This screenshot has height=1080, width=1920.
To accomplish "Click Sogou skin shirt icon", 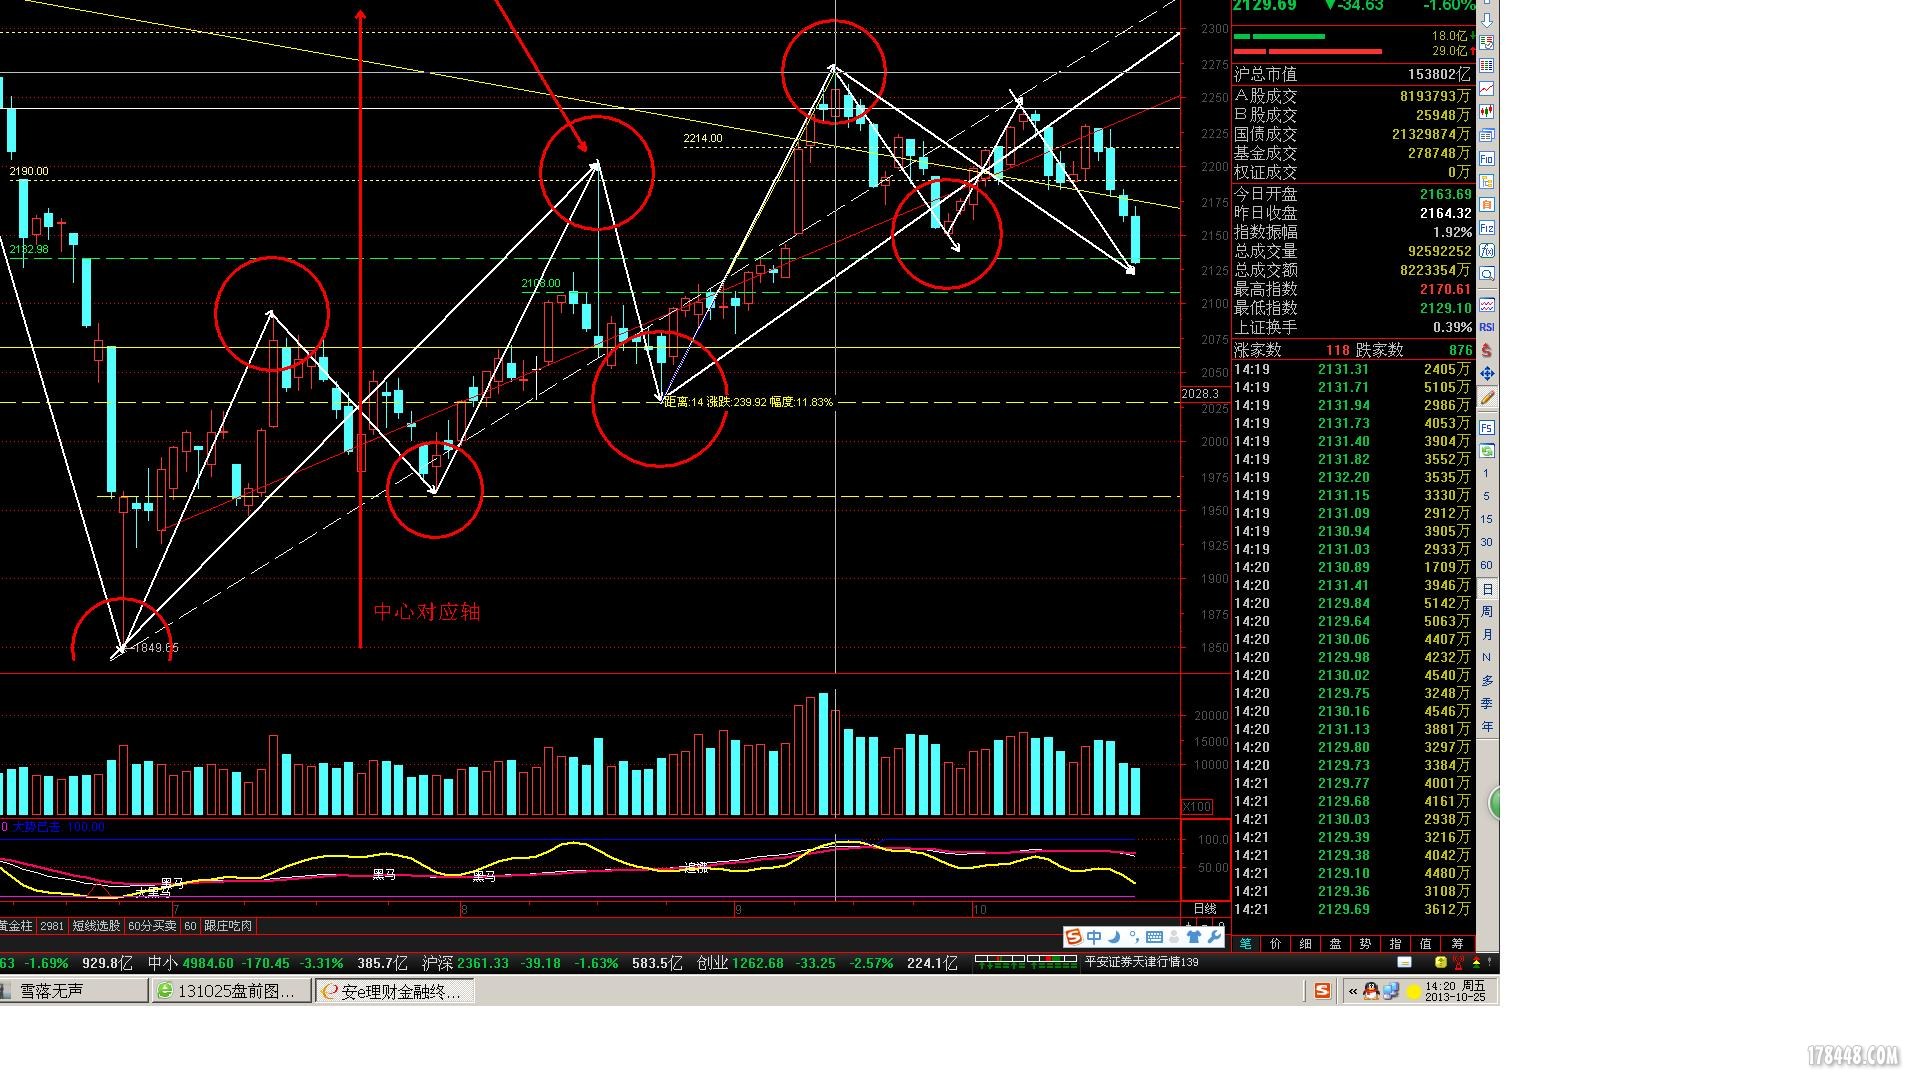I will click(x=1193, y=937).
